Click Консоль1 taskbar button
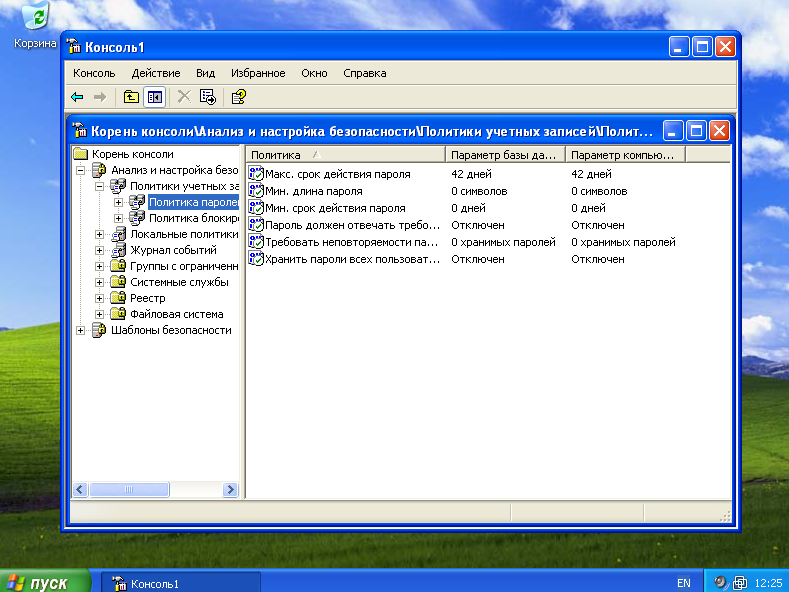This screenshot has height=592, width=789. pyautogui.click(x=181, y=583)
